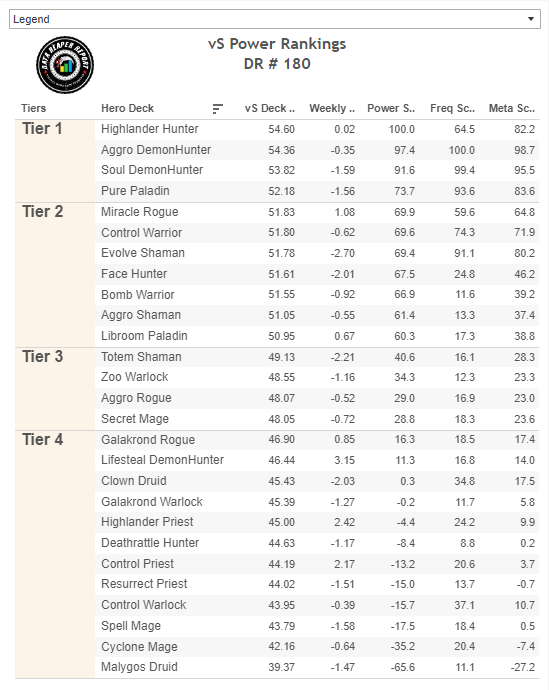Click the Malygos Druid deck name
The height and width of the screenshot is (690, 549).
[139, 667]
